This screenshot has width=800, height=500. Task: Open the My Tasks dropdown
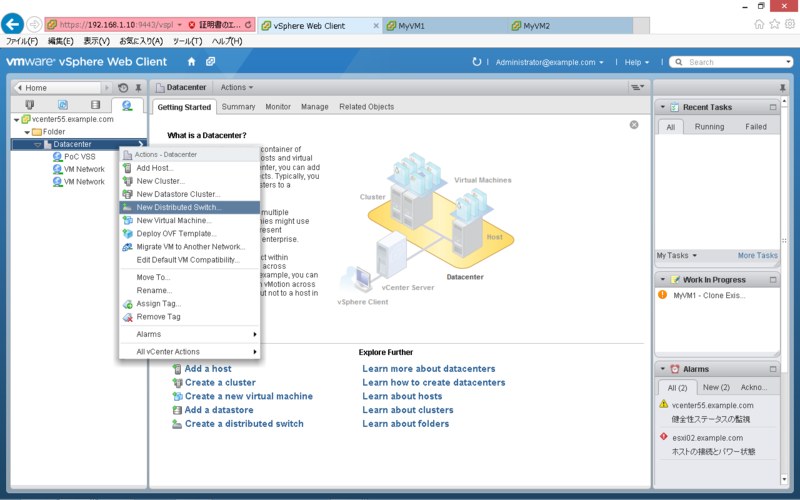click(677, 255)
